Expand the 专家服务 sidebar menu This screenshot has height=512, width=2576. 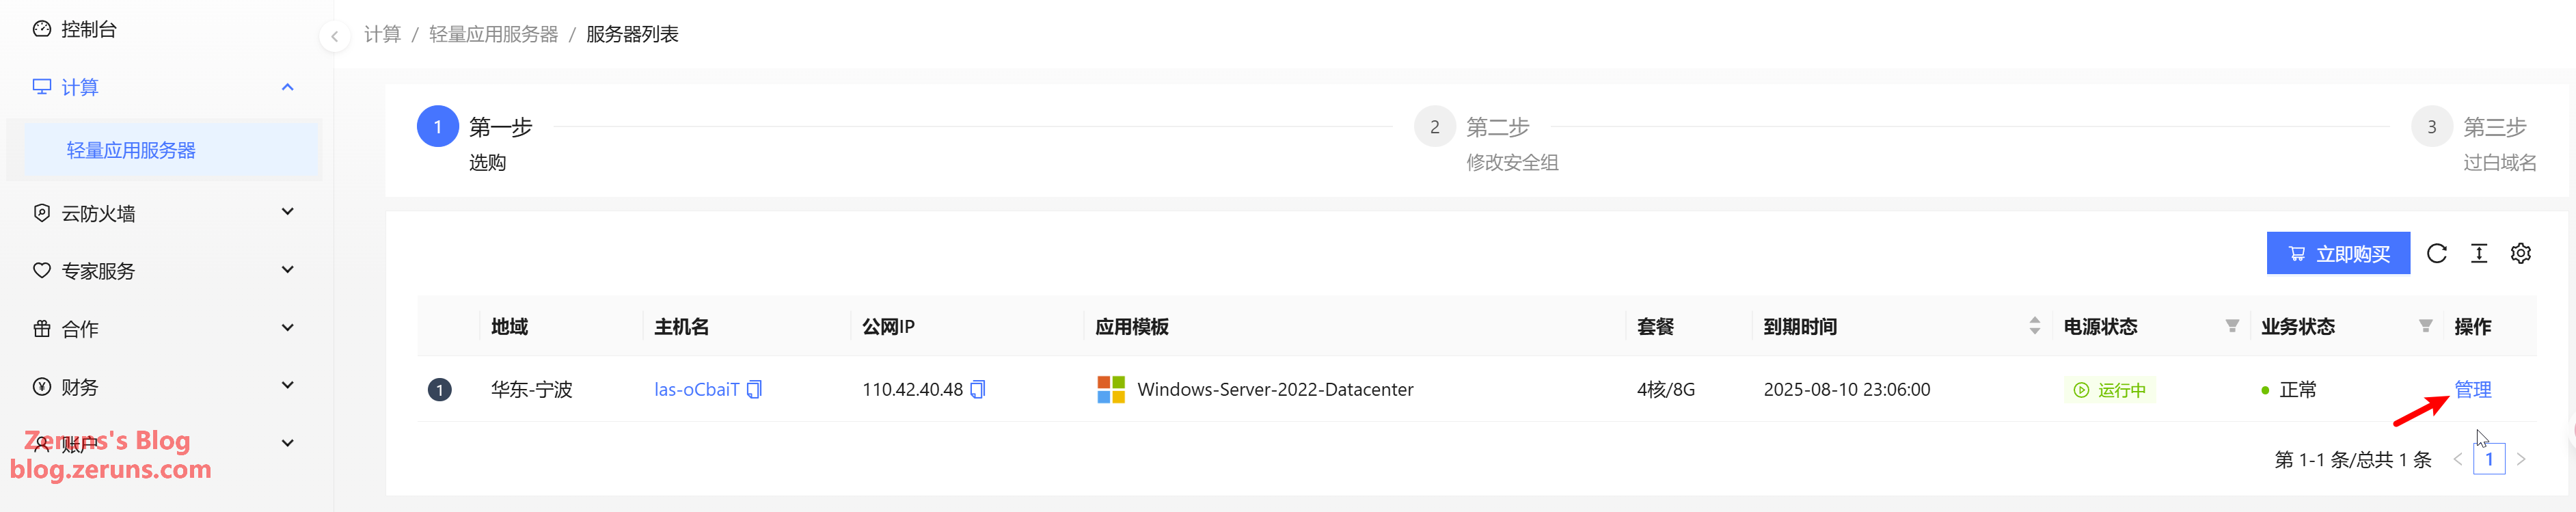288,270
